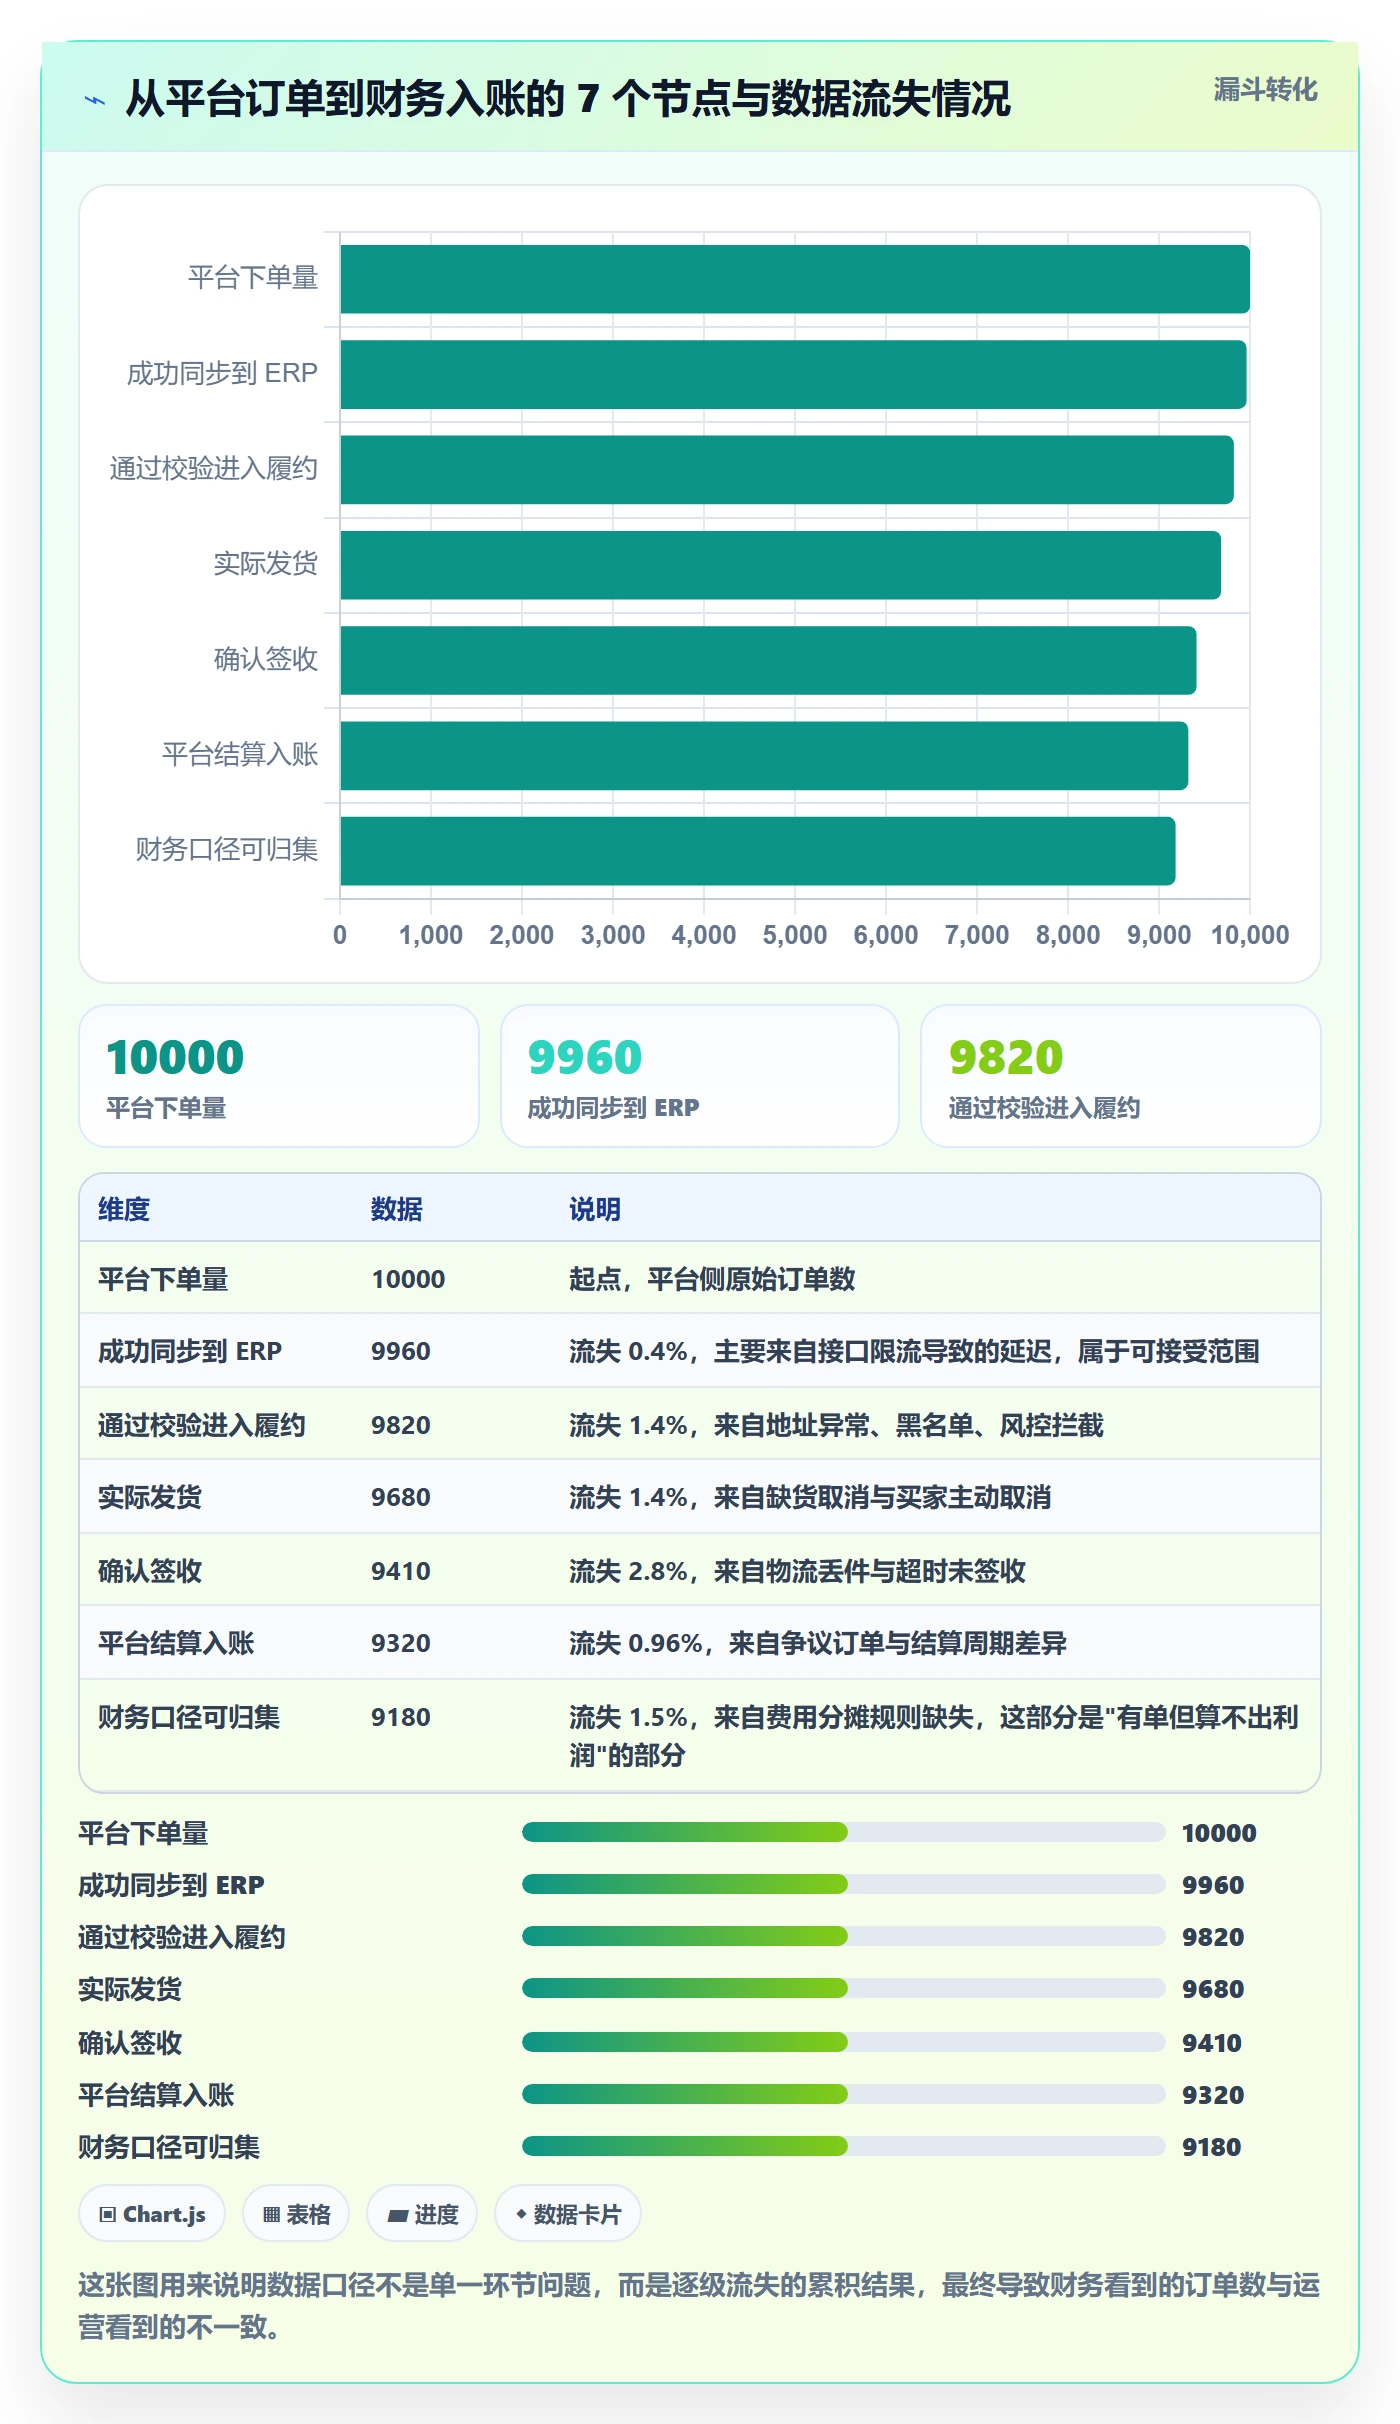
Task: Click the 10,000 label on the chart axis
Action: 1250,935
